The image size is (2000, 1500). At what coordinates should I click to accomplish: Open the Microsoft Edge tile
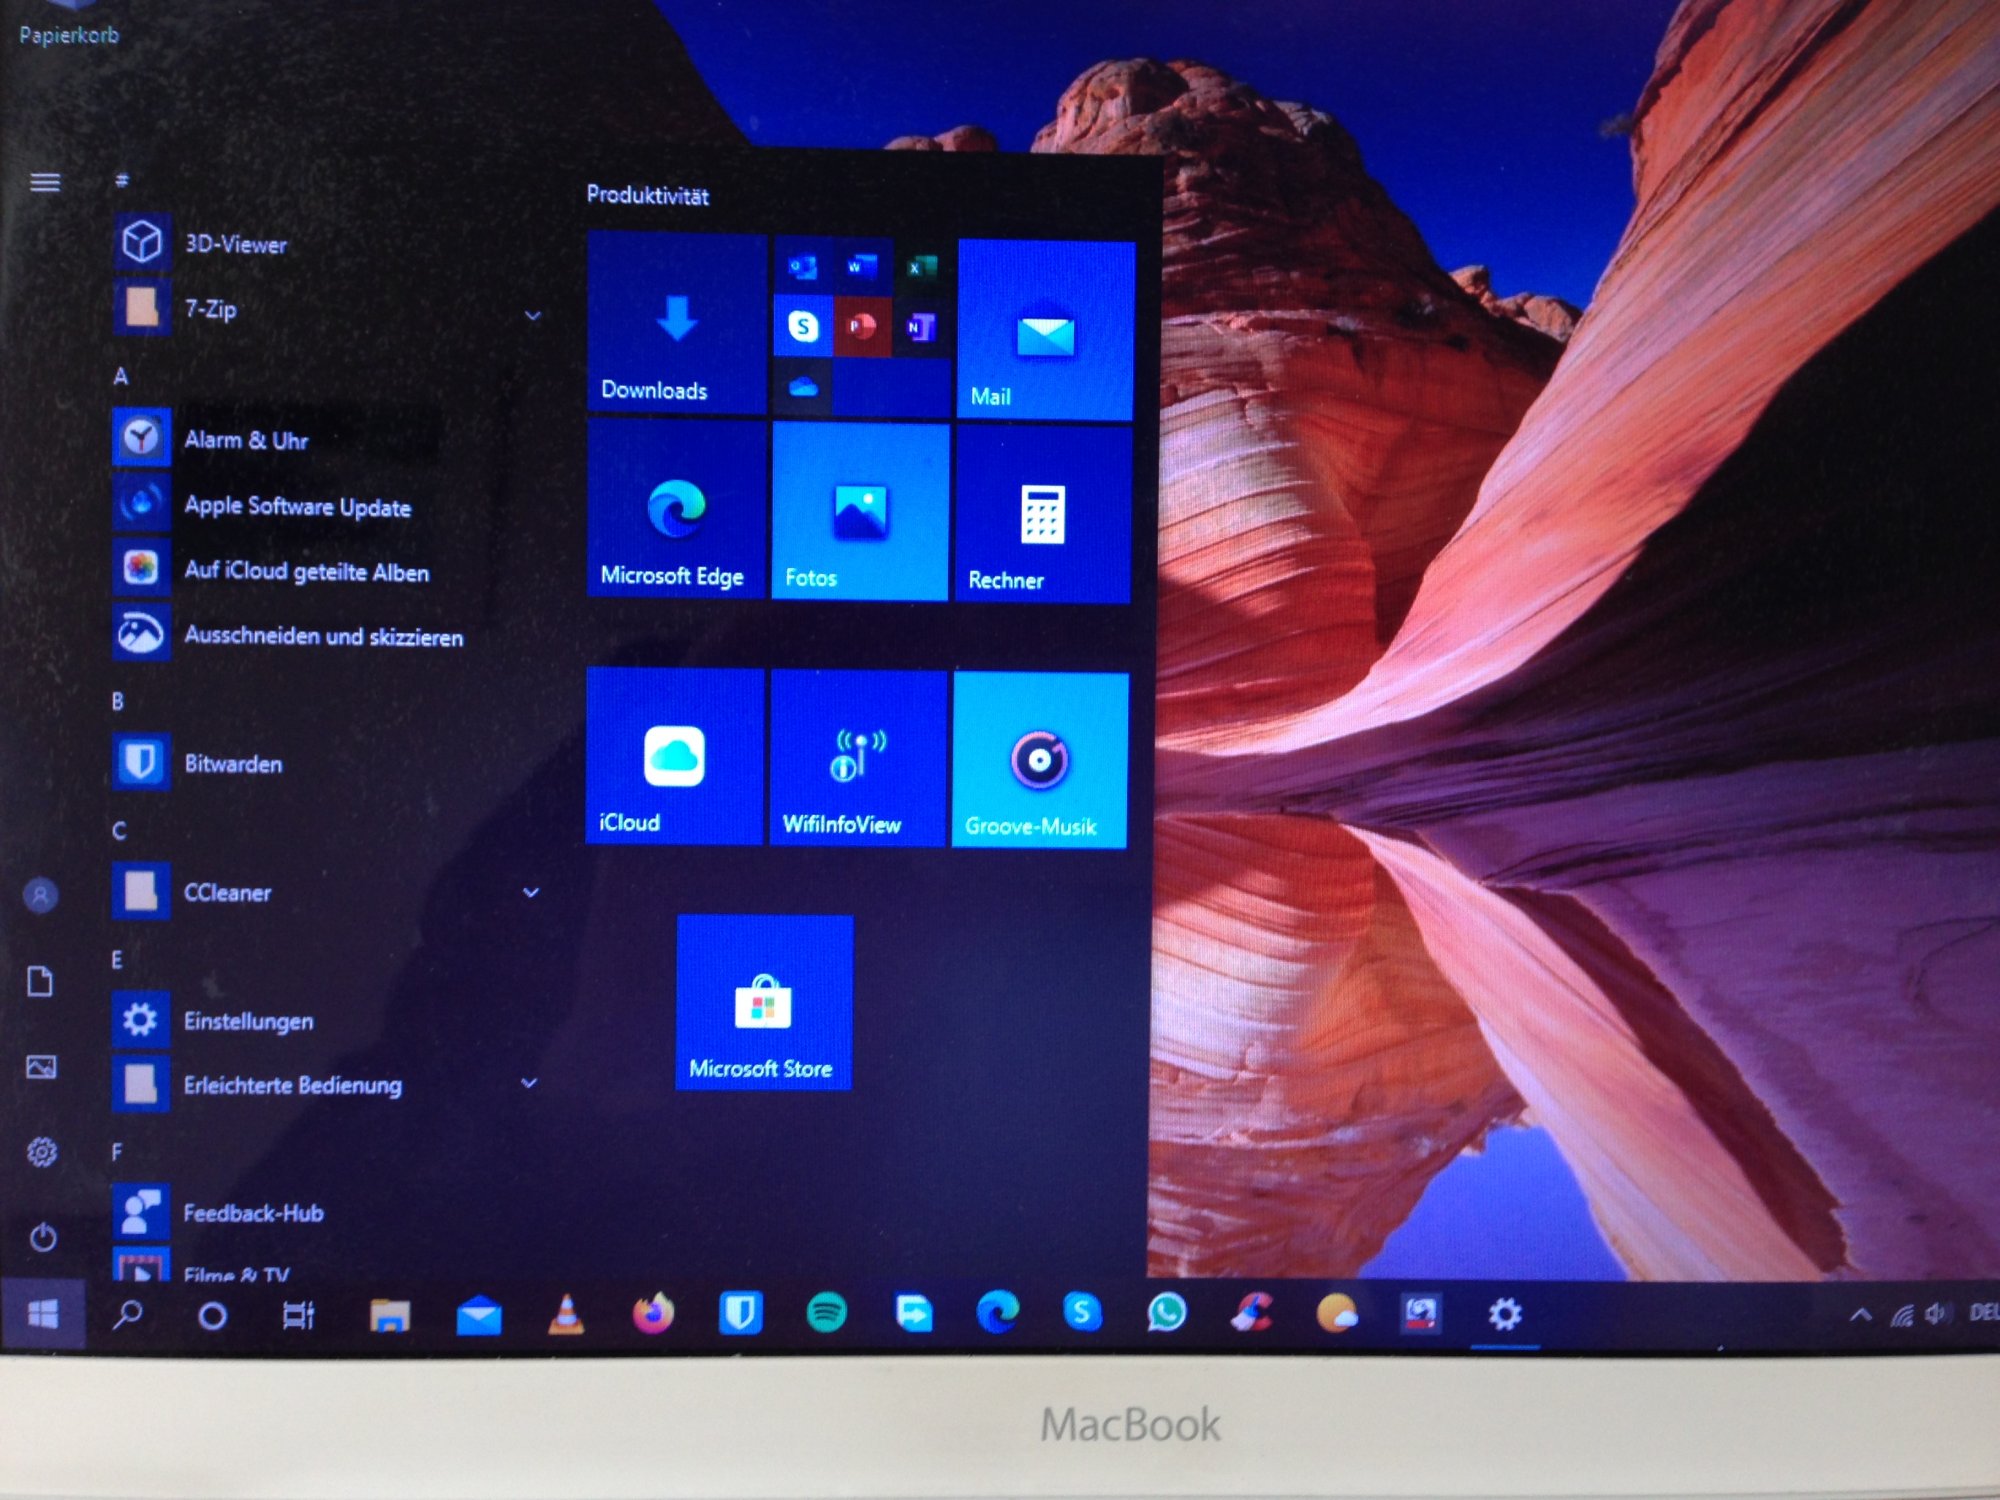tap(676, 510)
